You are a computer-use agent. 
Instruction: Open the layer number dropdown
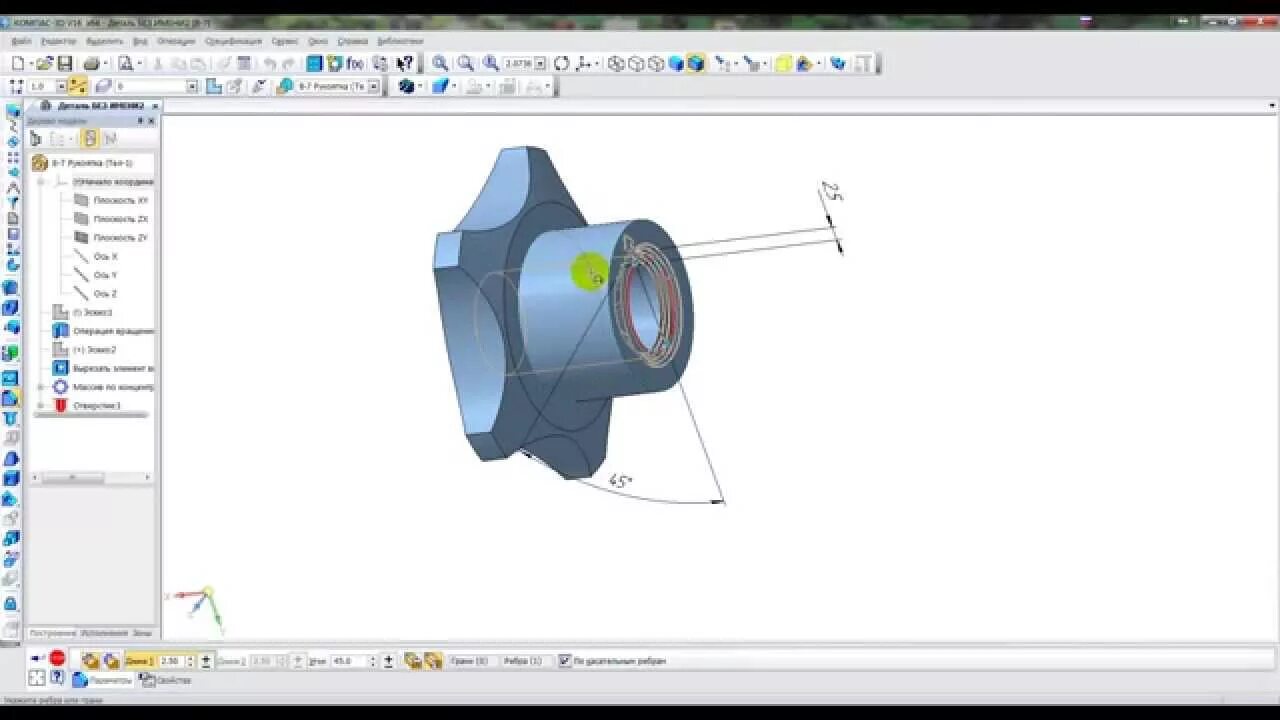pos(193,87)
